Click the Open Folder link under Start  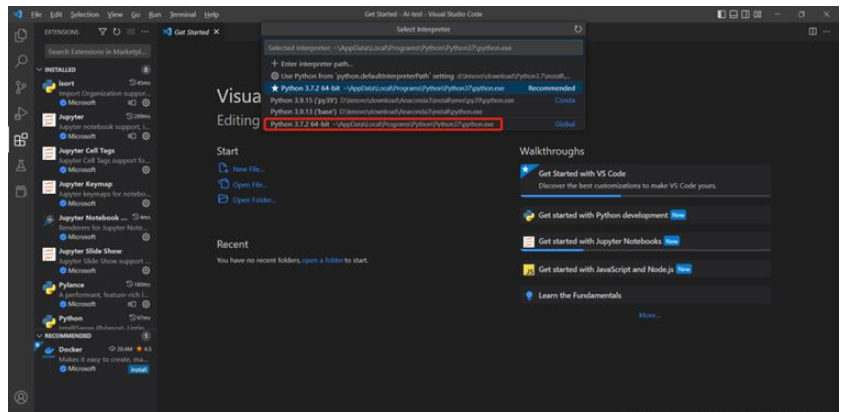point(254,200)
